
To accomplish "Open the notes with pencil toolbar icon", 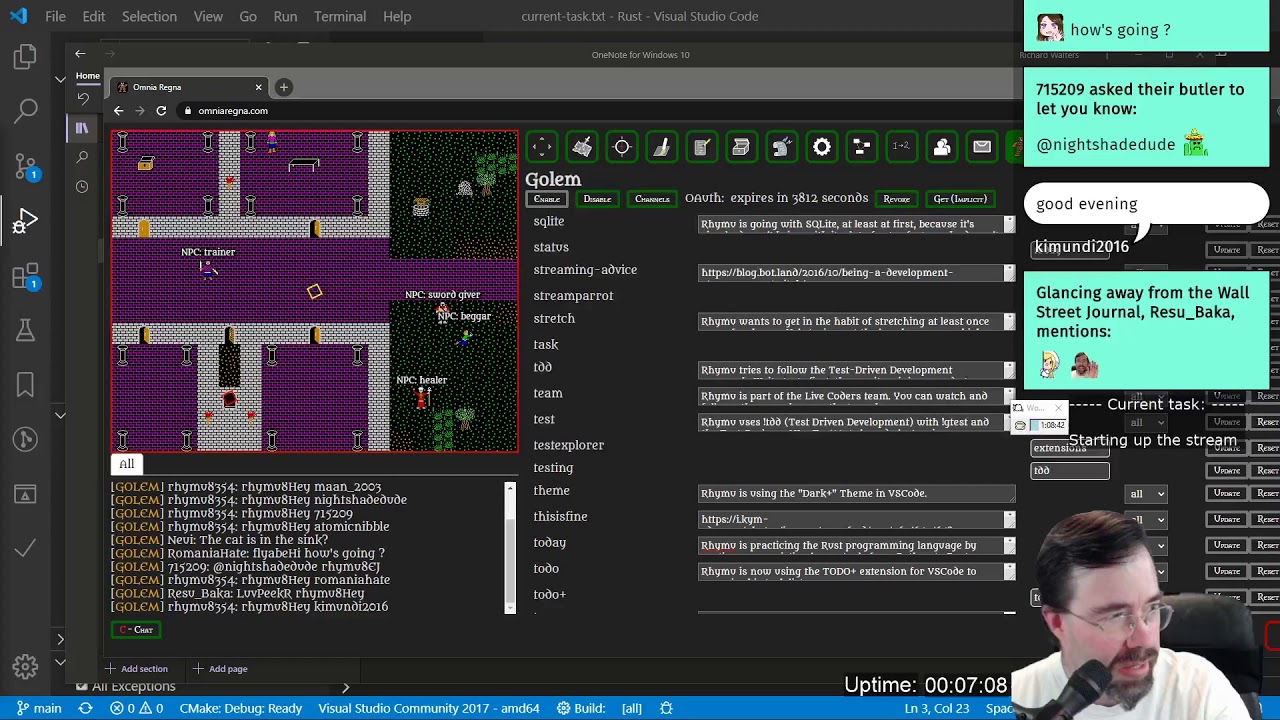I will point(702,147).
